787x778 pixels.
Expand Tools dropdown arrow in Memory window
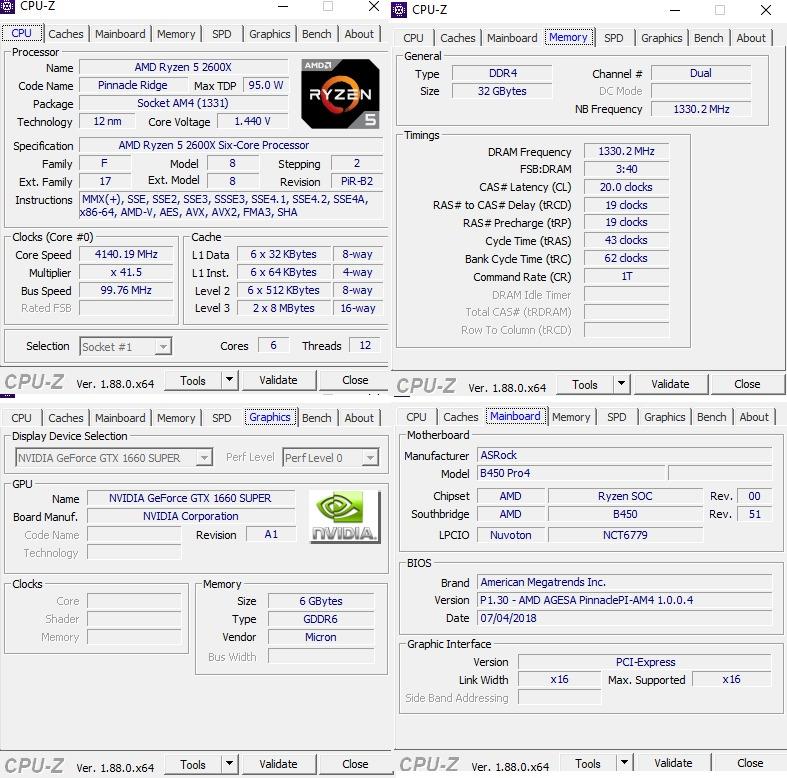coord(621,384)
